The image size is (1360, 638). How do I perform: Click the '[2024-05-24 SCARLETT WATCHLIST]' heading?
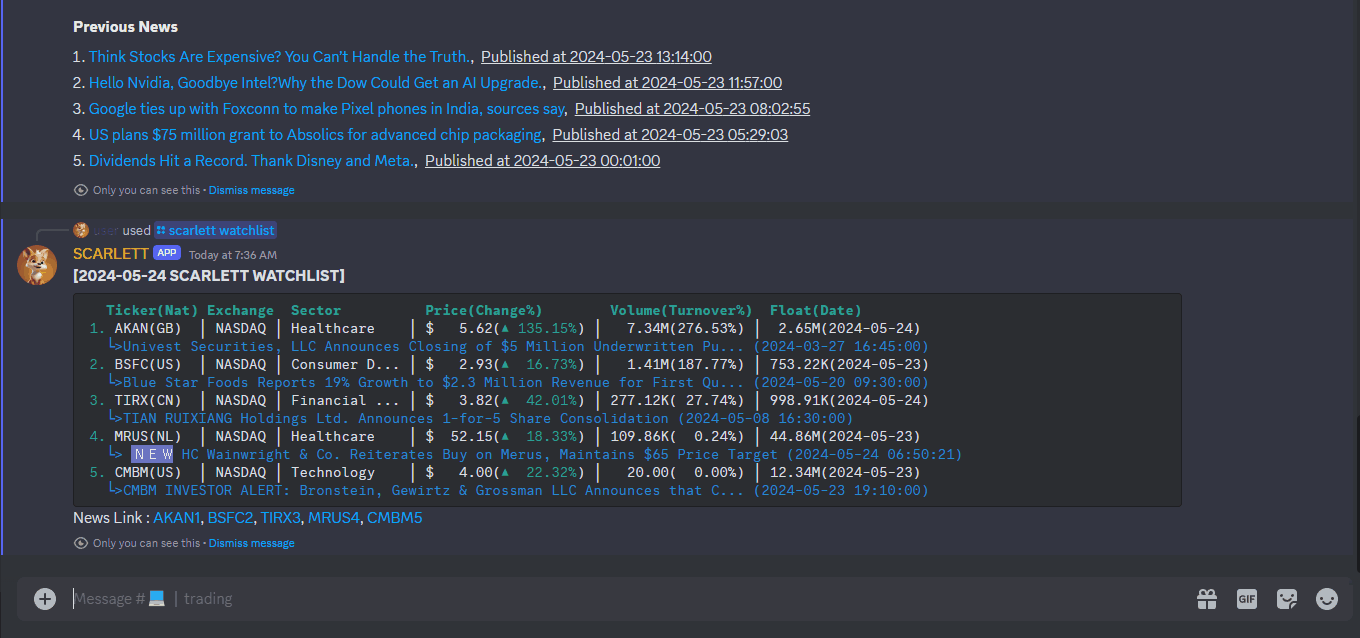209,275
